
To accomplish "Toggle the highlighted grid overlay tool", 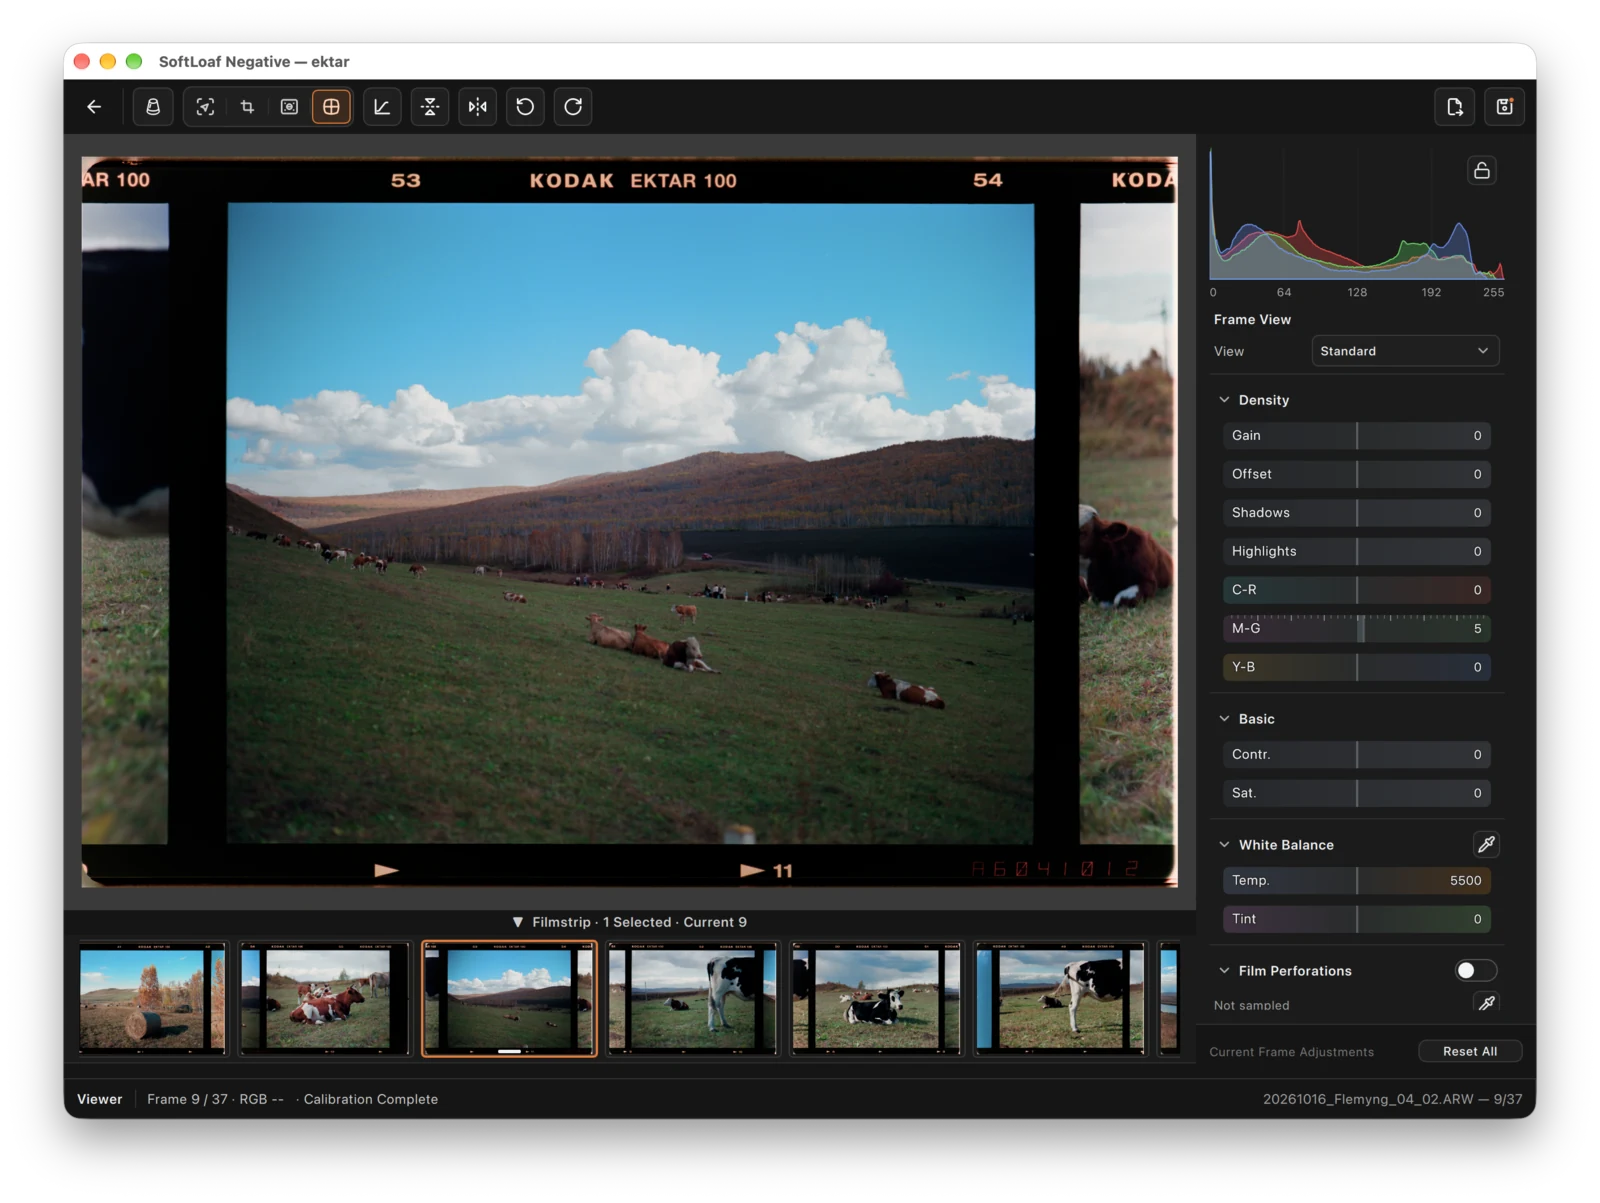I will click(x=331, y=107).
